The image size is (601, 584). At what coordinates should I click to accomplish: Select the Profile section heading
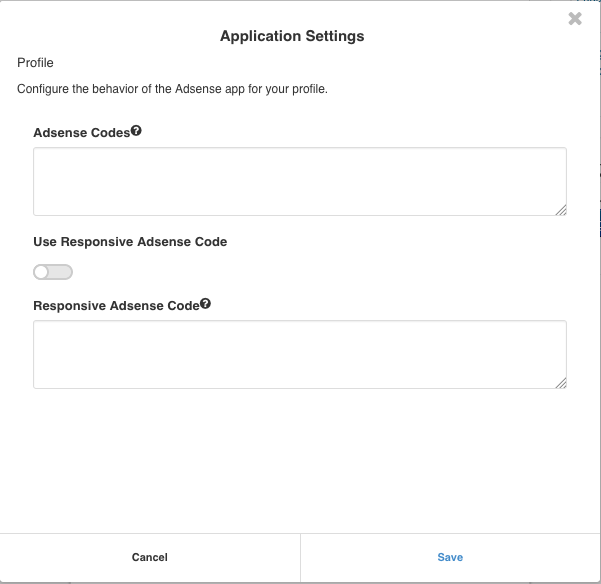coord(35,63)
